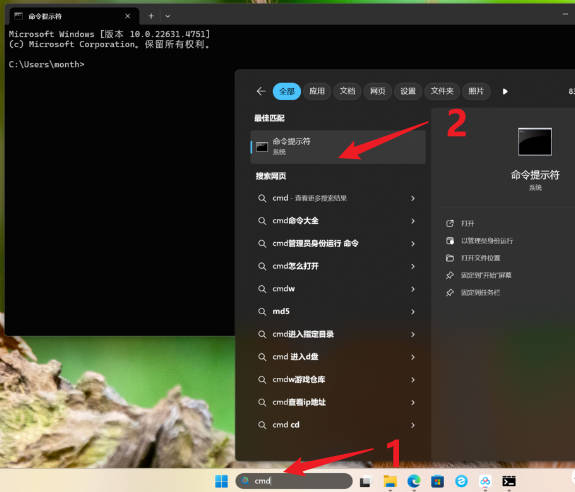575x492 pixels.
Task: Expand chevron beside cmd 进入d盘
Action: [x=413, y=357]
